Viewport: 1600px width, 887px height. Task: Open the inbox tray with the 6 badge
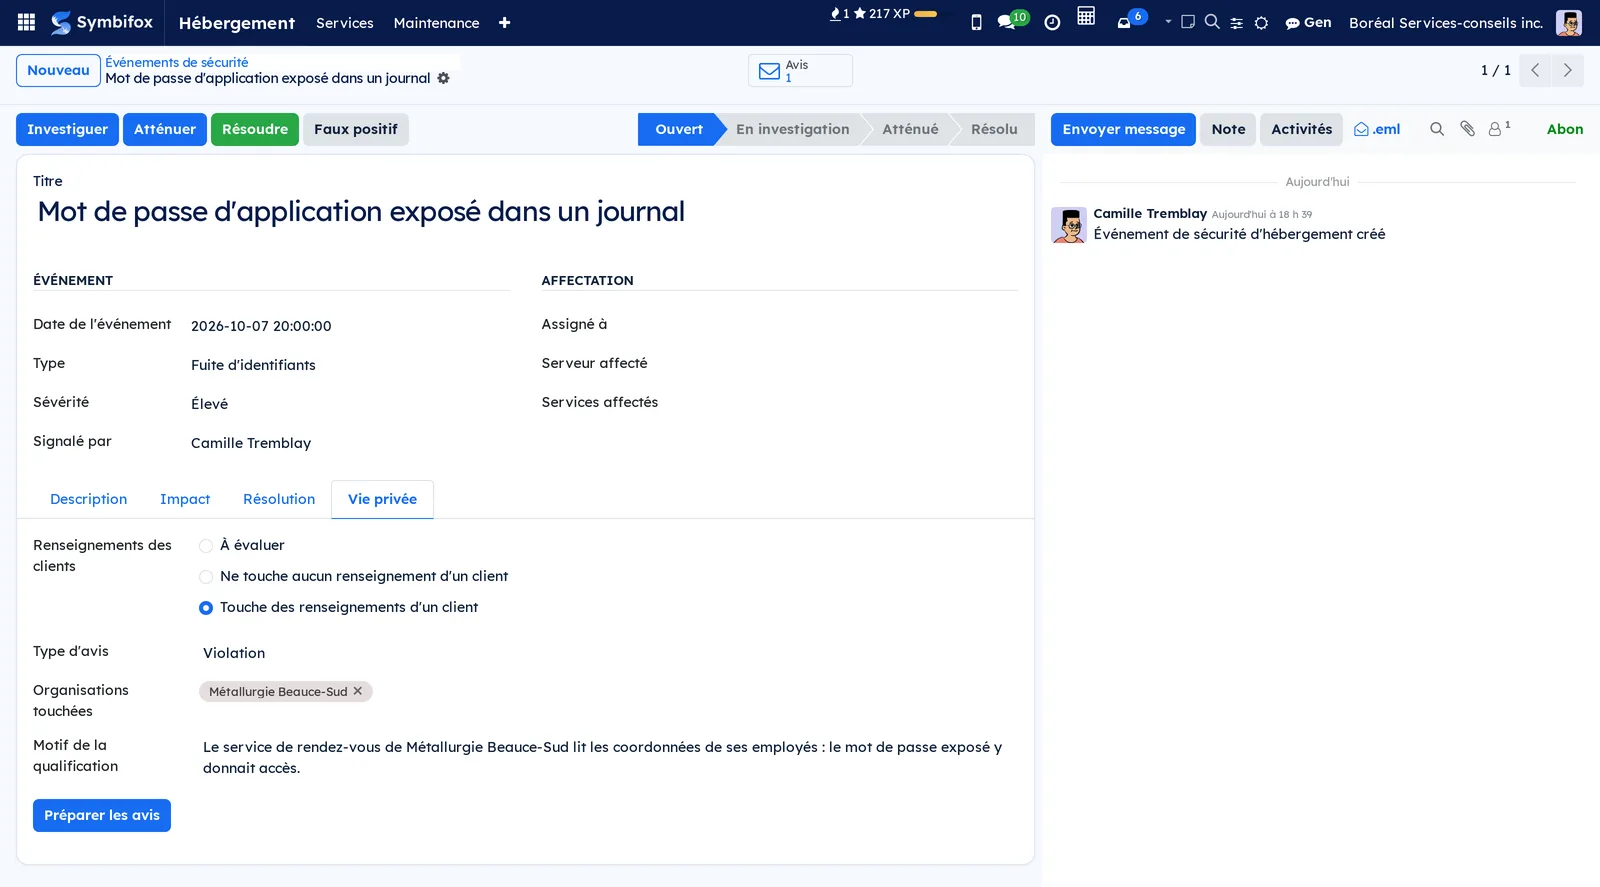[x=1131, y=20]
